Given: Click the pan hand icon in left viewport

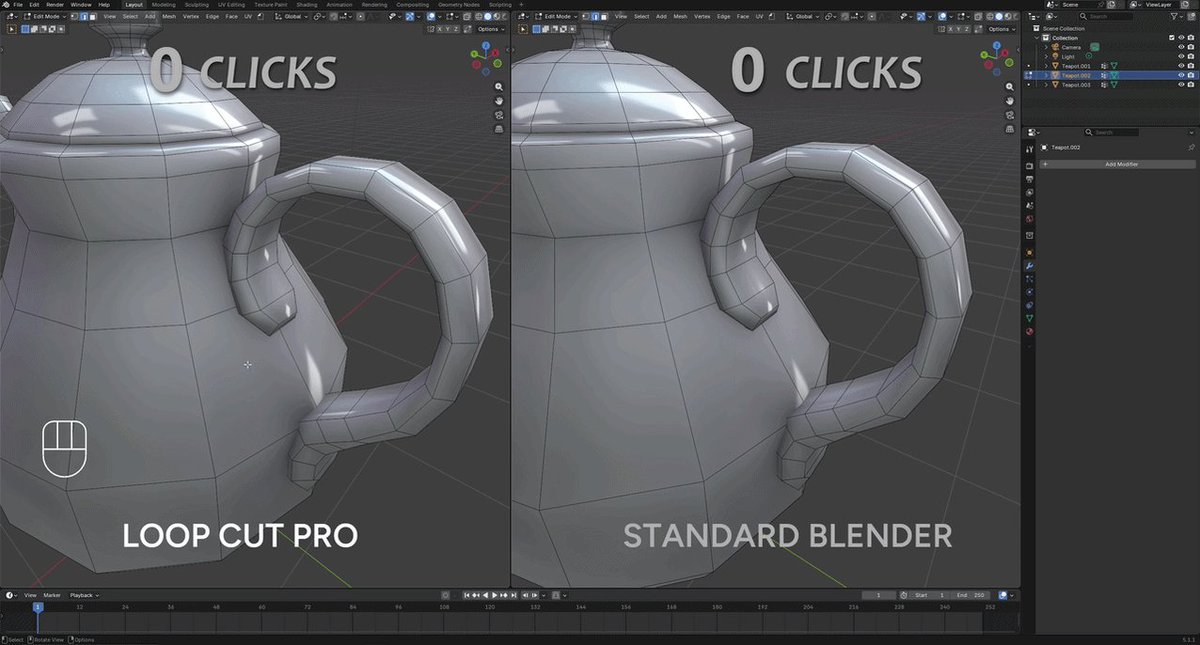Looking at the screenshot, I should pyautogui.click(x=499, y=101).
